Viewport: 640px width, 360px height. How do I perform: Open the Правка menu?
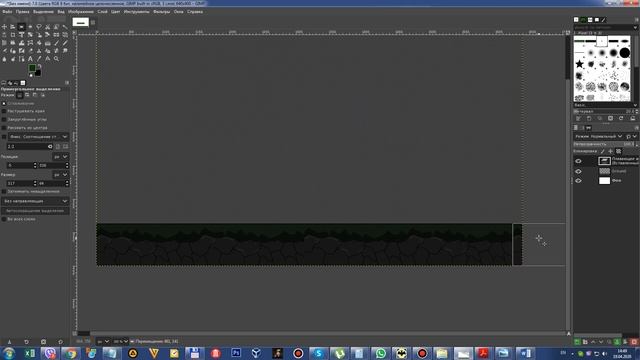22,12
